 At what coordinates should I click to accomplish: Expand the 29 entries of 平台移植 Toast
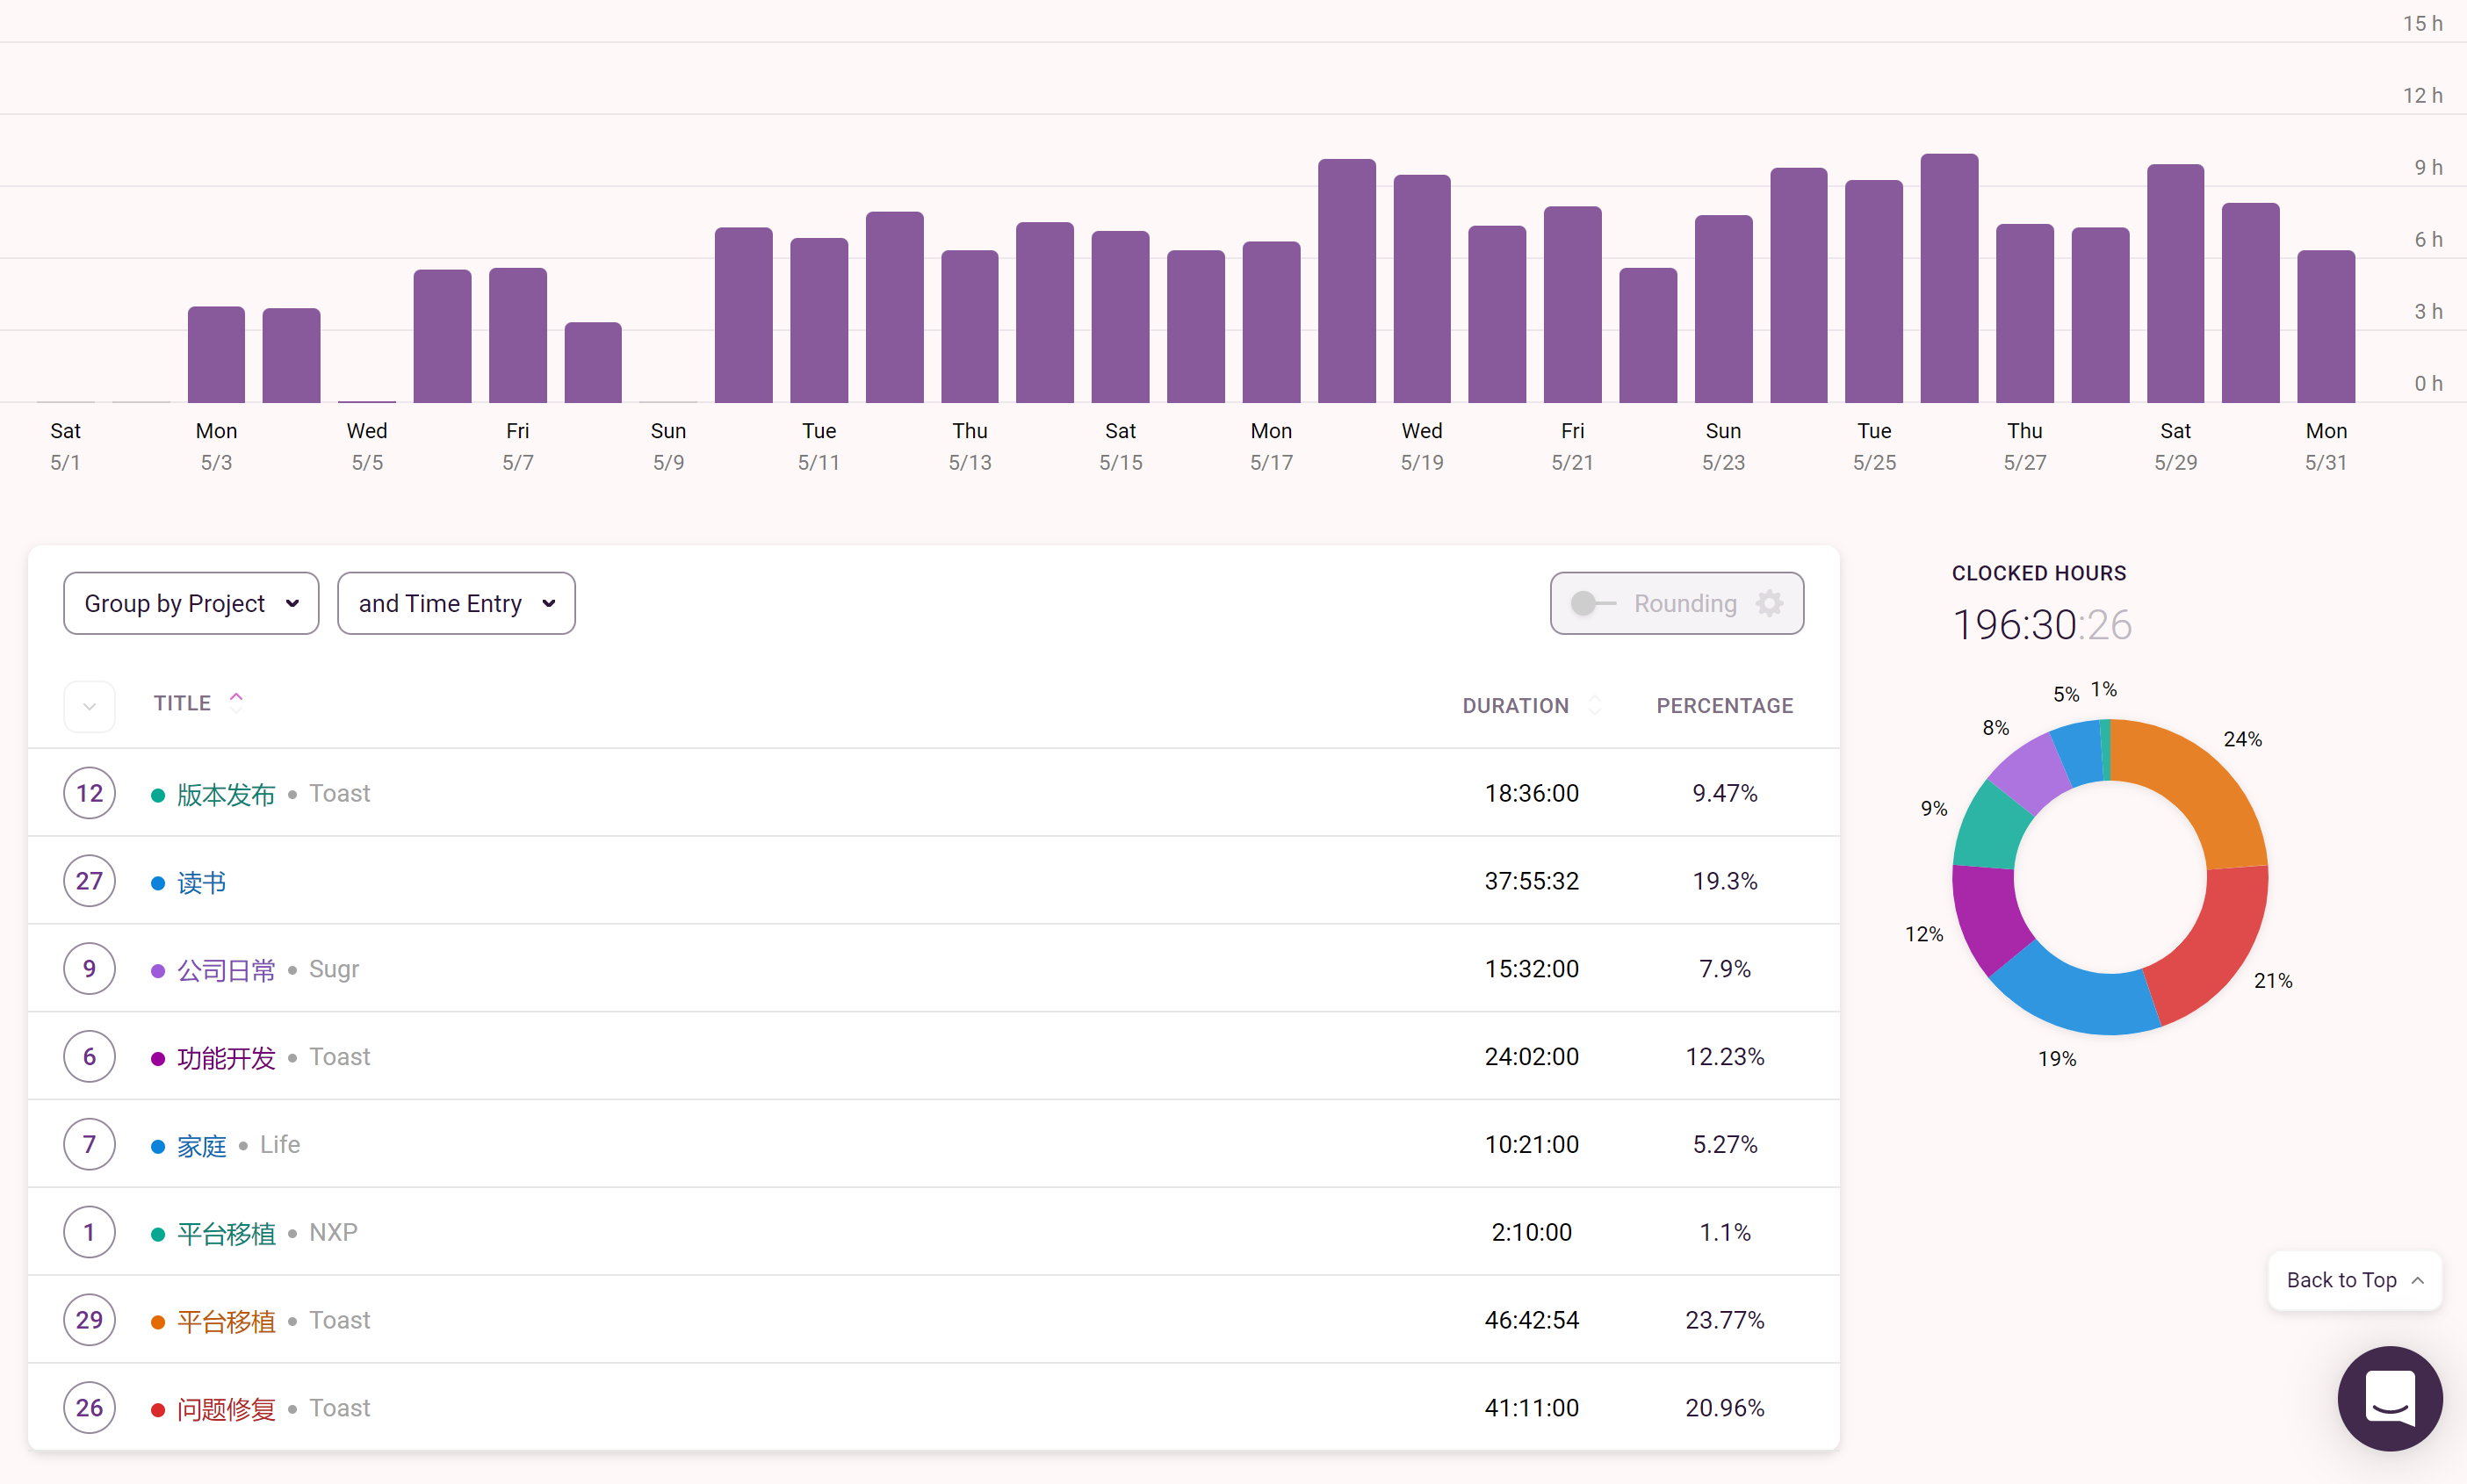coord(89,1320)
